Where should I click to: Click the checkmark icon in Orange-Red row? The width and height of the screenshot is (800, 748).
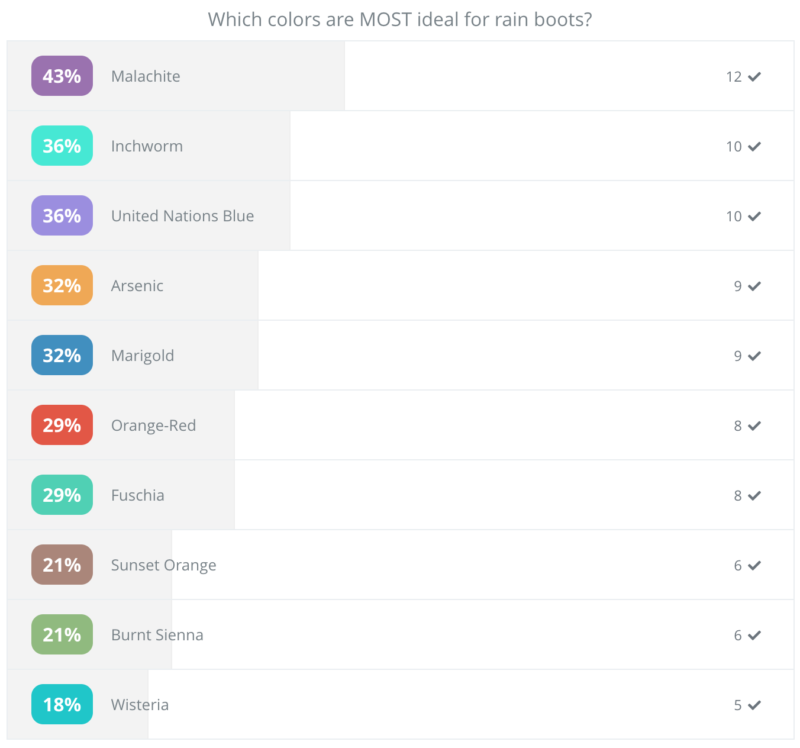tap(754, 426)
